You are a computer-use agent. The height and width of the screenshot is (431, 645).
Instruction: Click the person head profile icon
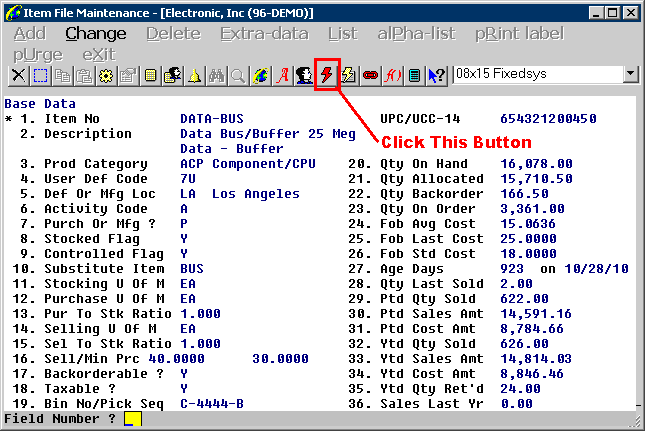[x=304, y=76]
